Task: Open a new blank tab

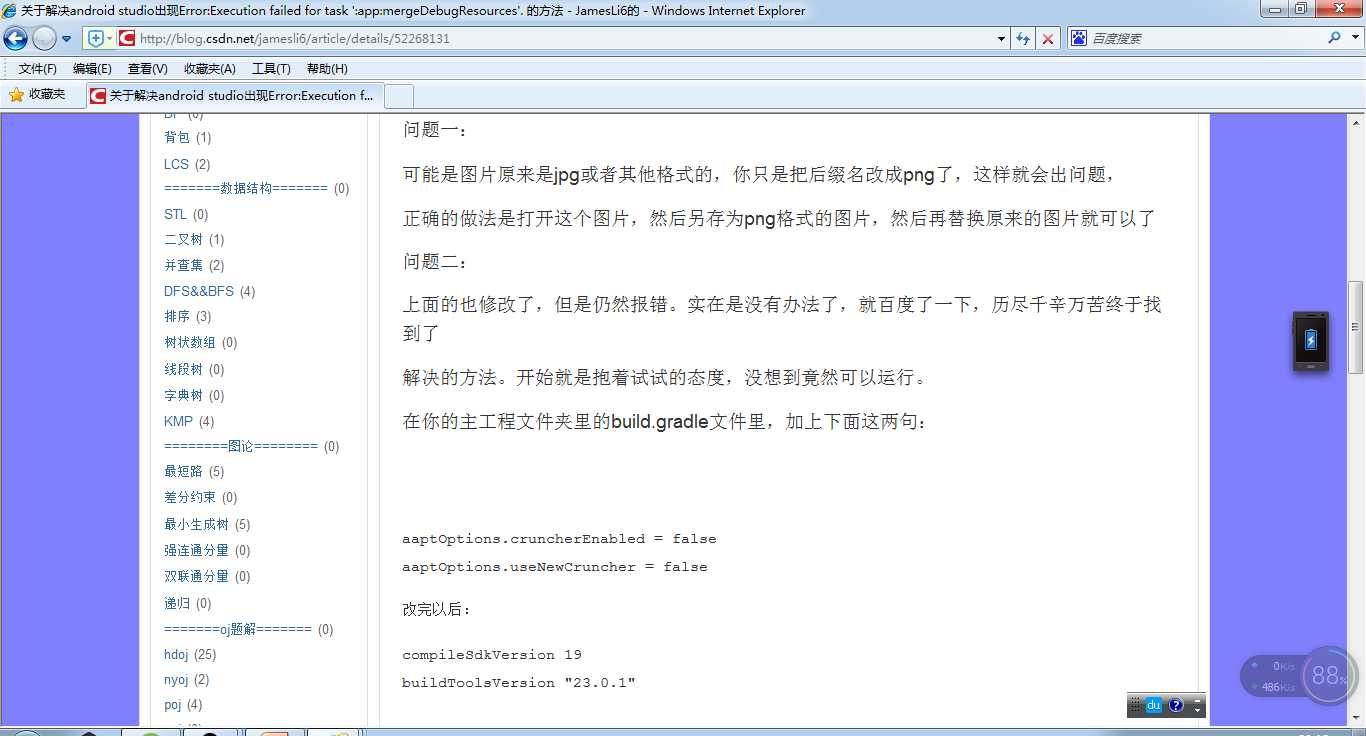Action: [399, 96]
